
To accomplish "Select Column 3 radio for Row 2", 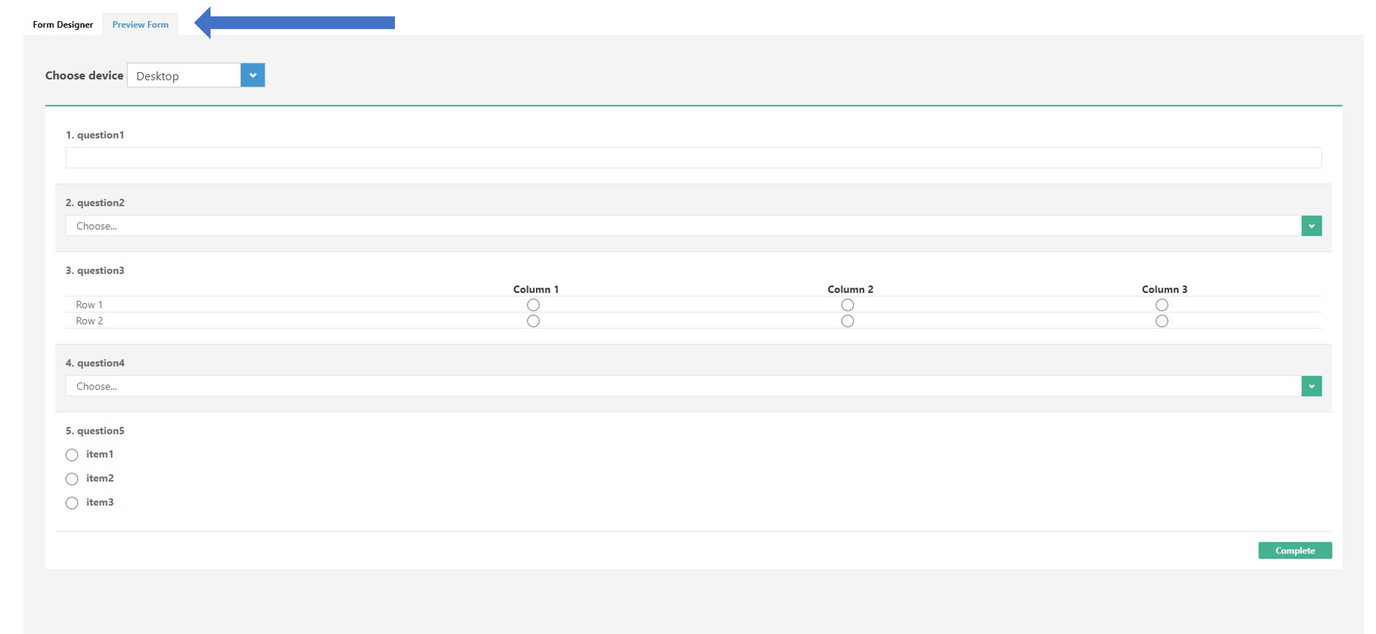I will 1161,320.
